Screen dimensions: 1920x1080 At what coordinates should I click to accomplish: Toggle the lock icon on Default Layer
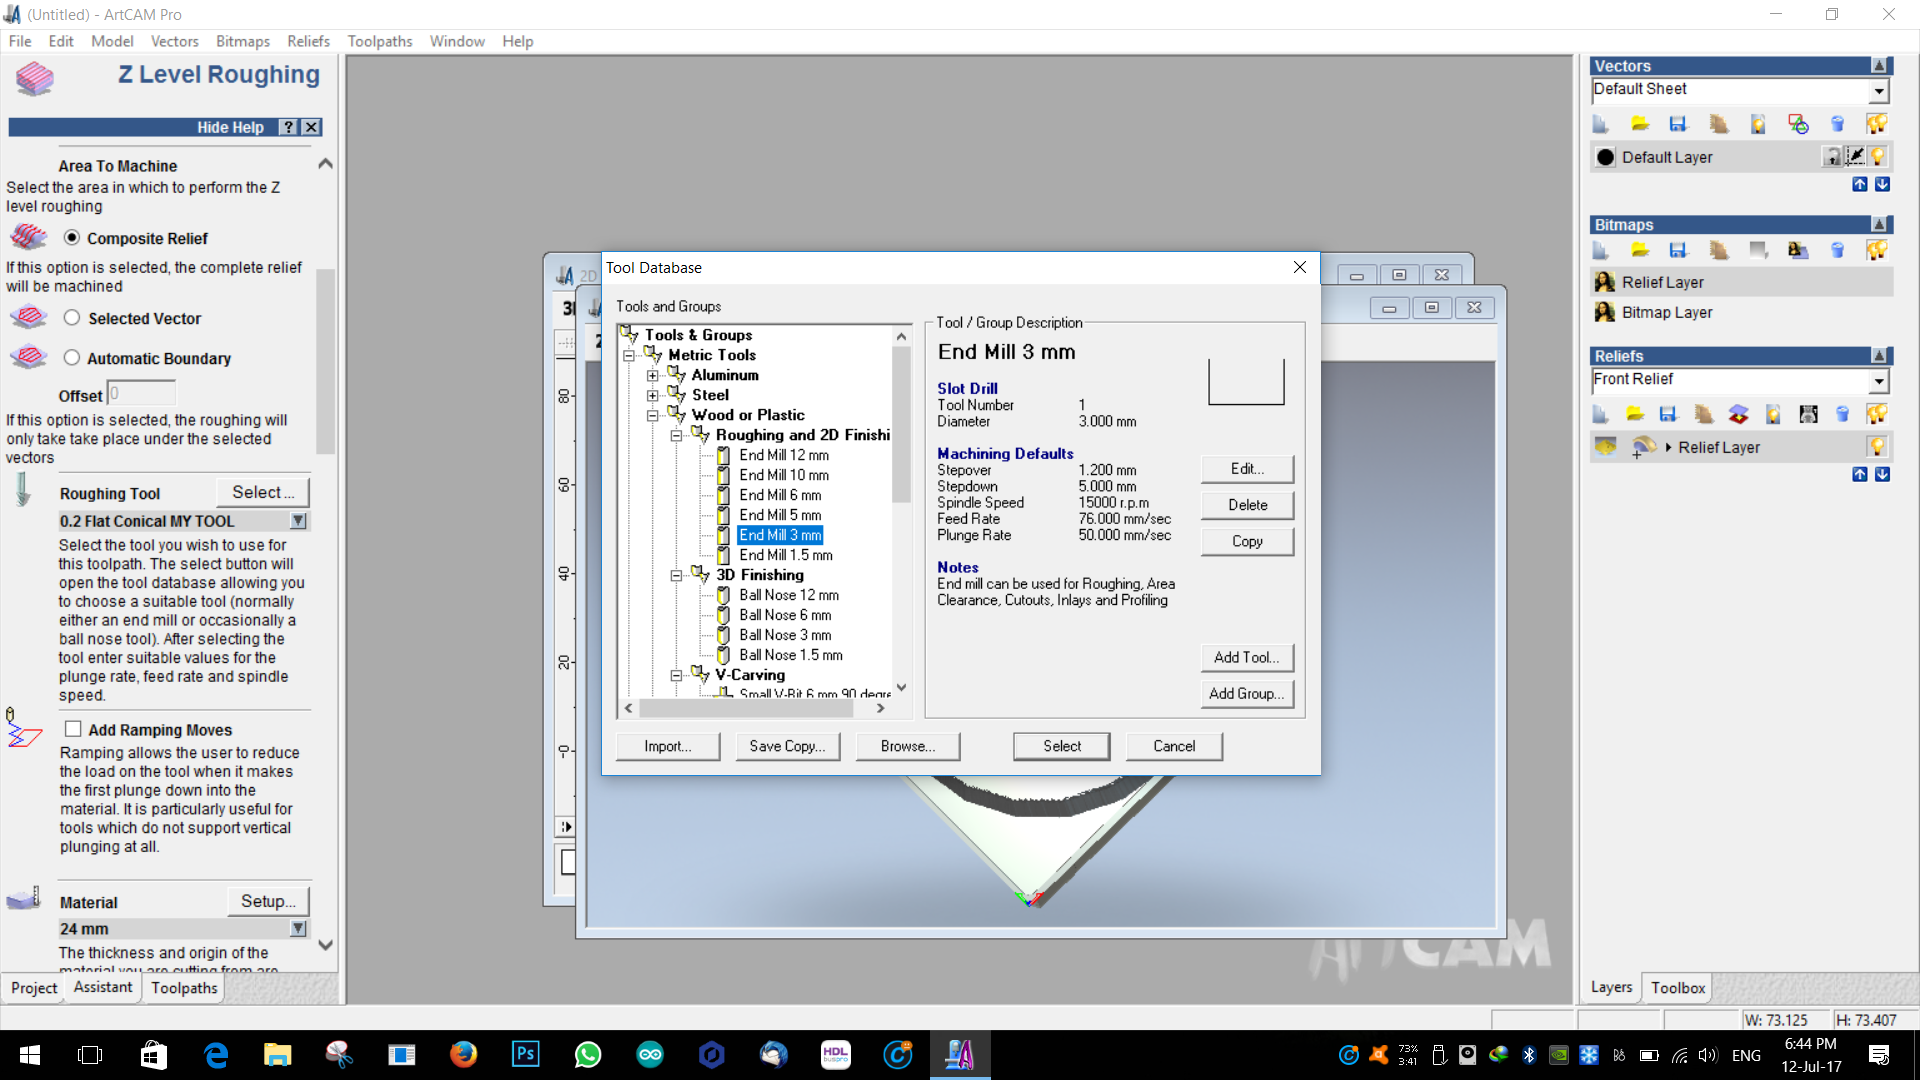(x=1832, y=157)
